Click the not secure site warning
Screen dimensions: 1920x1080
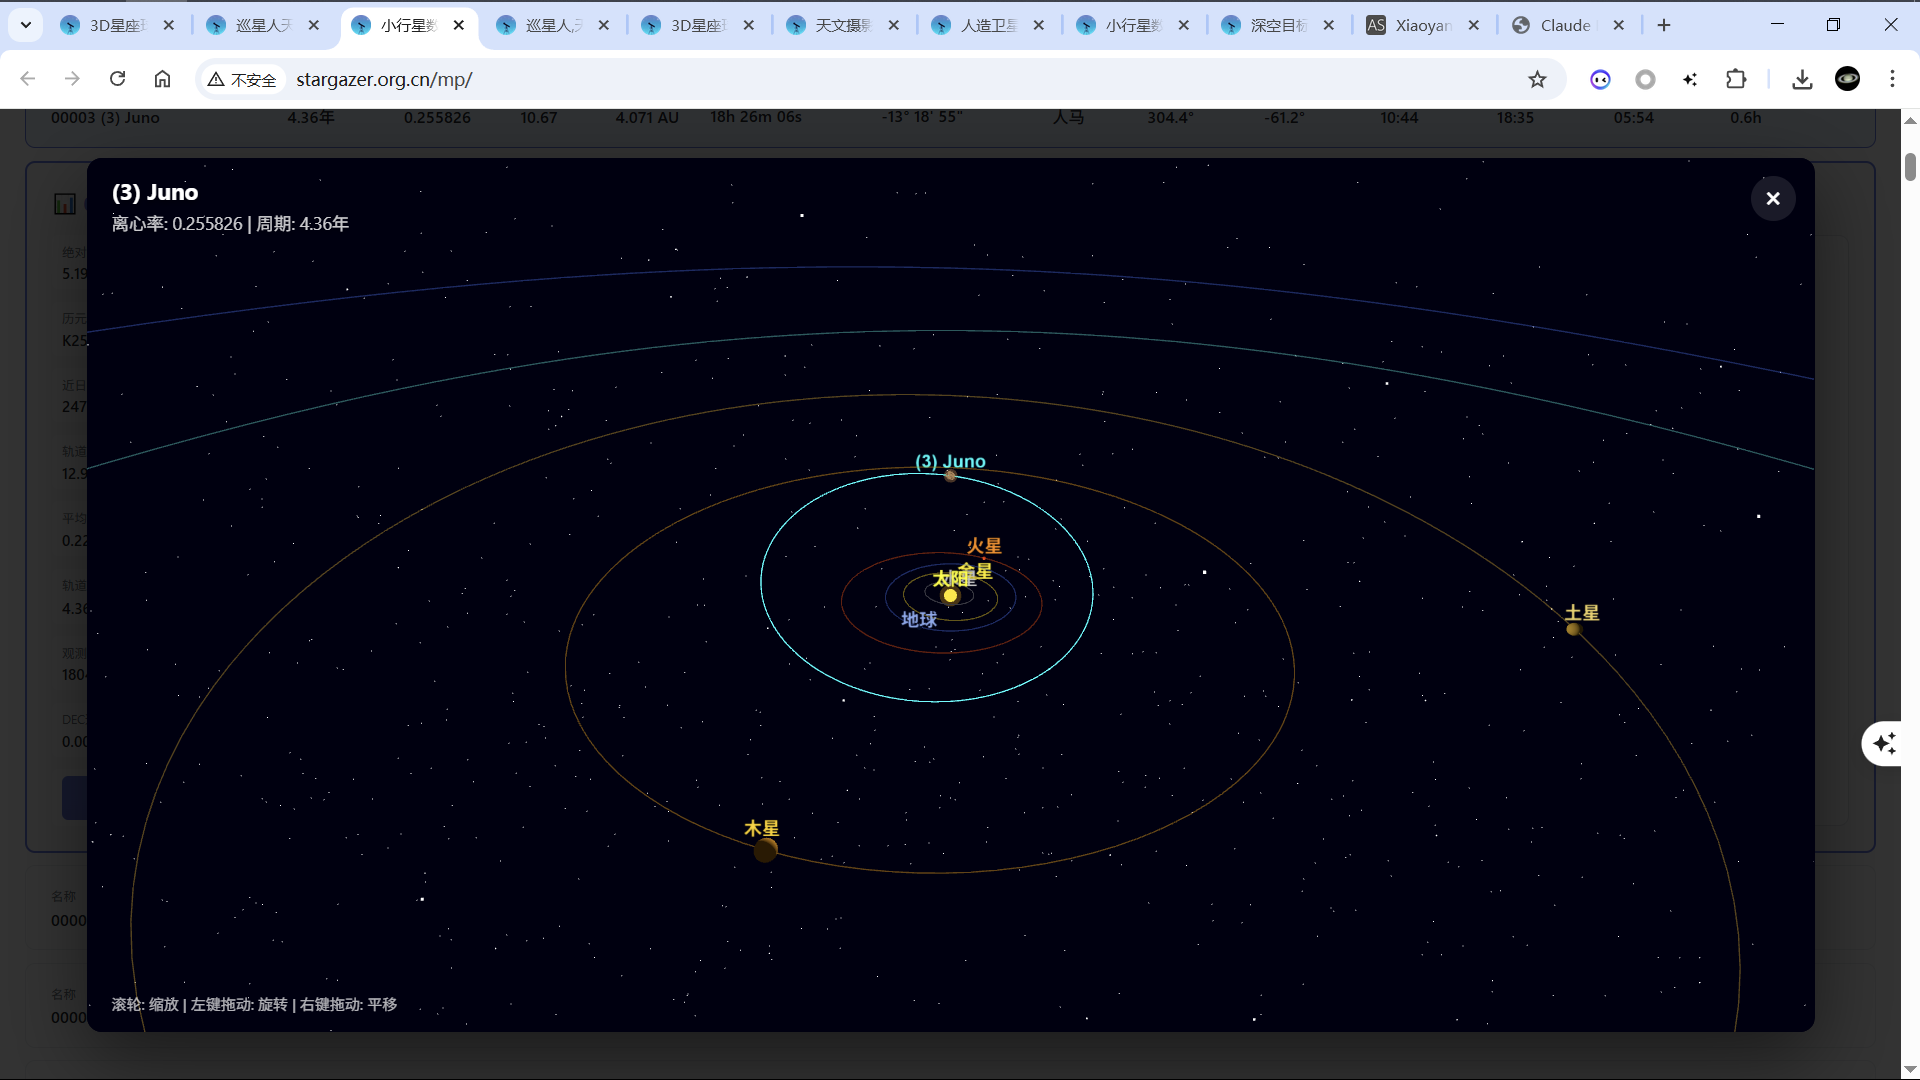242,79
